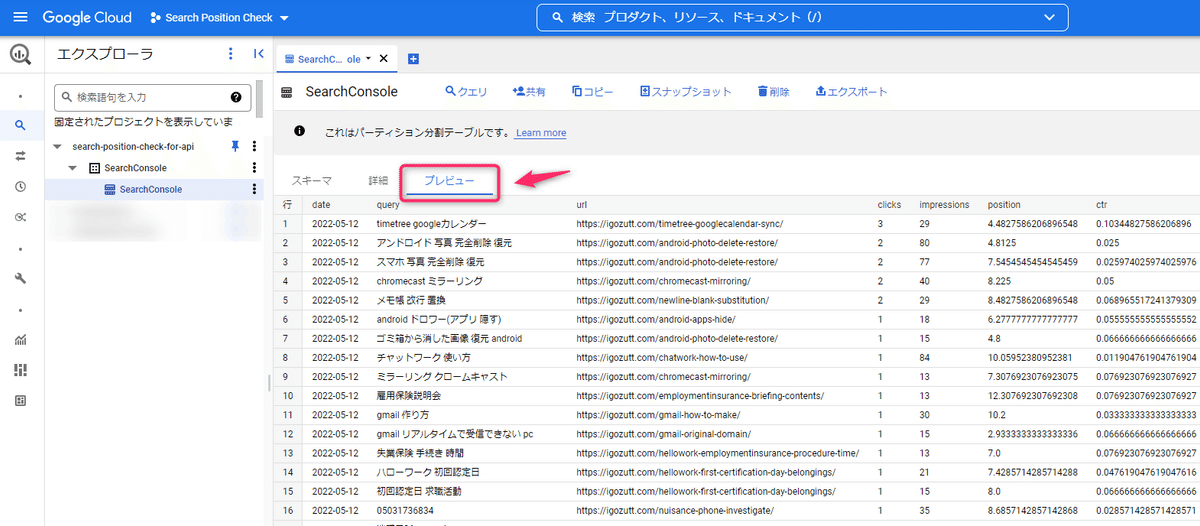Select the chatwork-how-to-use URL cell

click(x=662, y=357)
